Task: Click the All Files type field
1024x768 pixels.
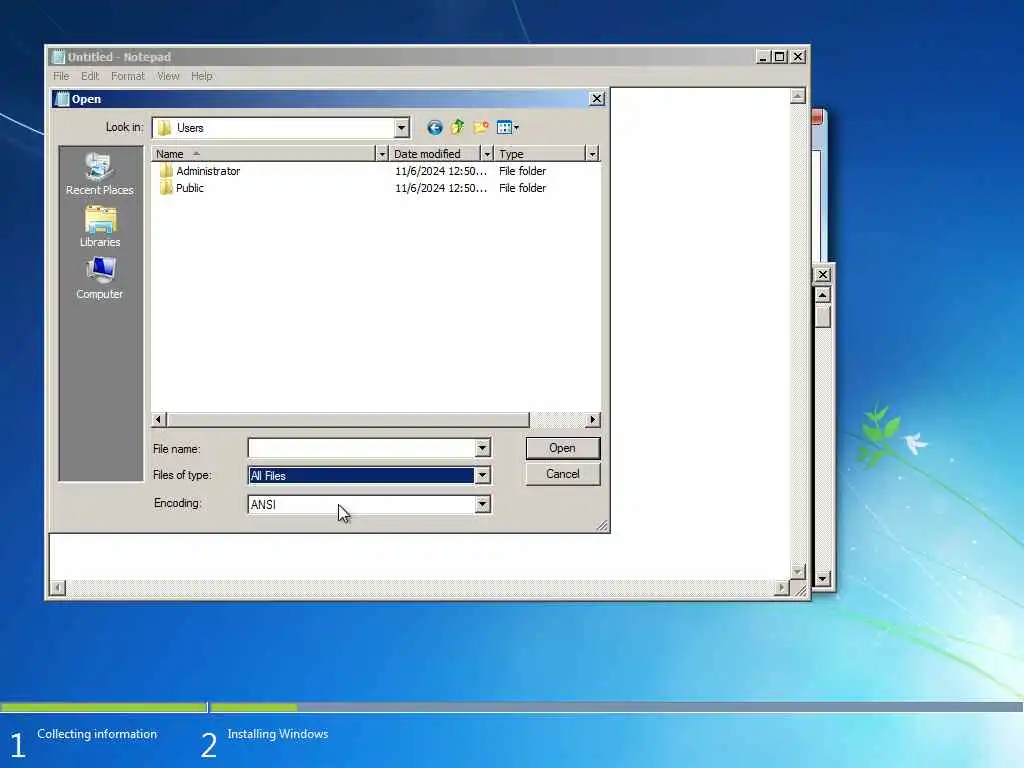Action: point(362,475)
